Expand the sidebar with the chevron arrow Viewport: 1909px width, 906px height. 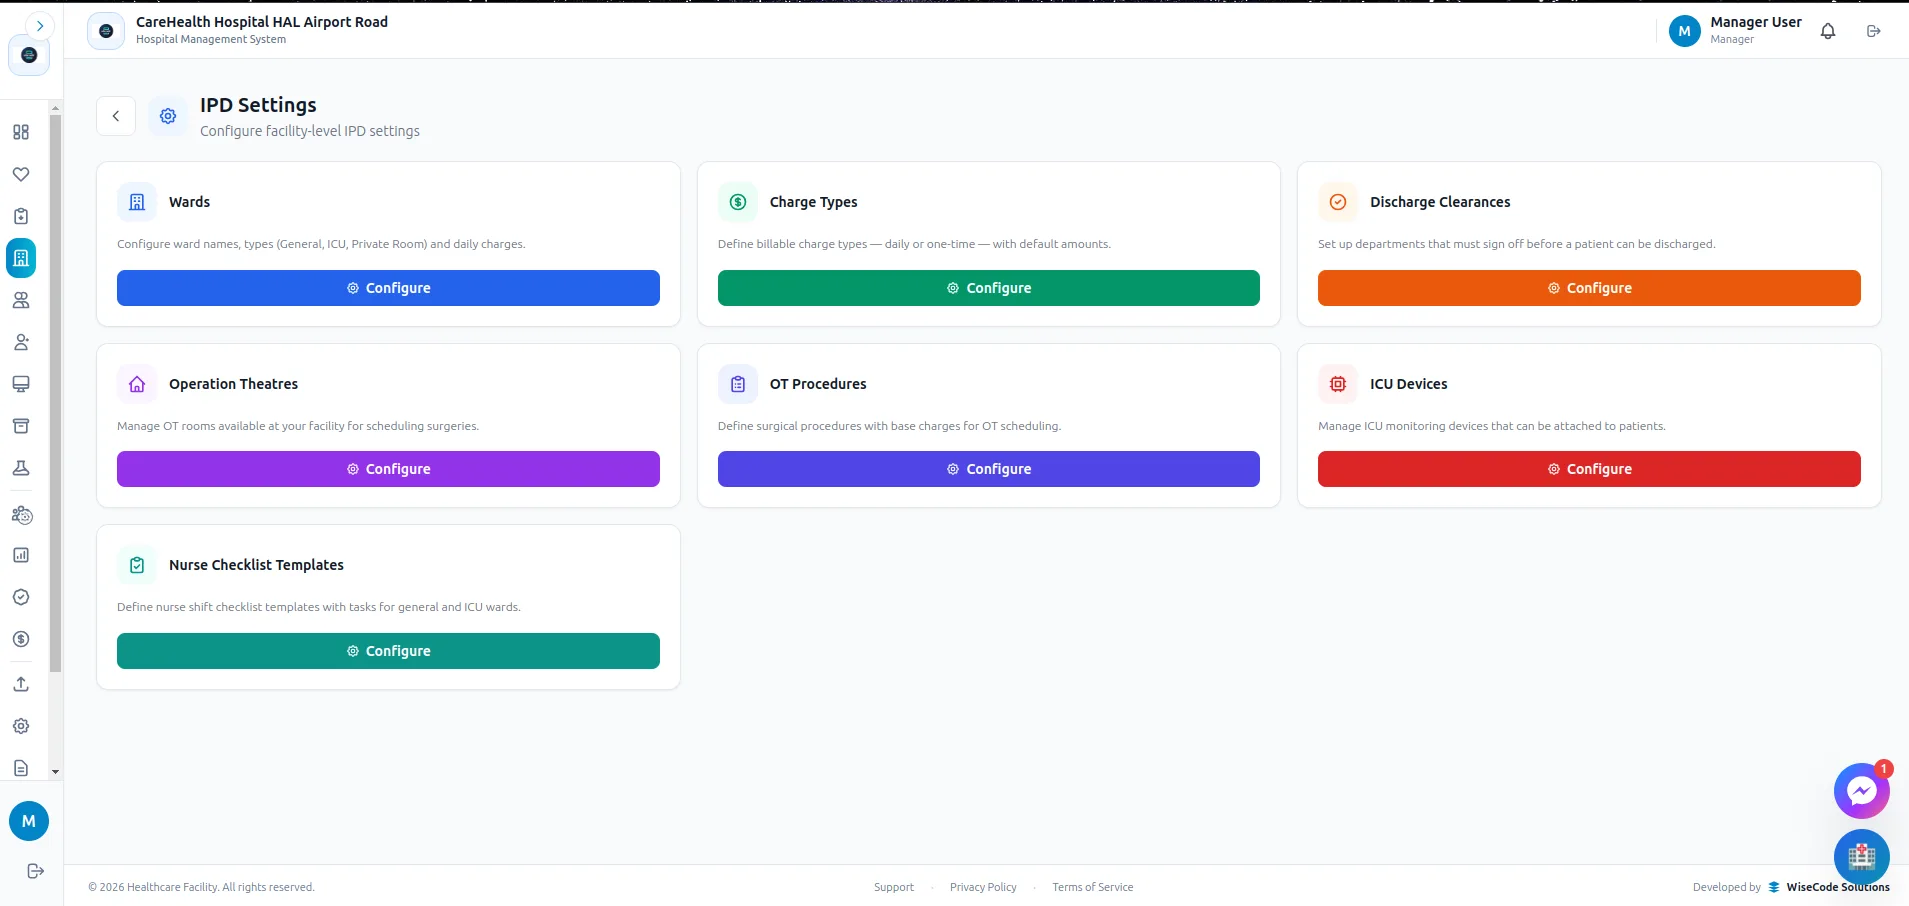39,26
